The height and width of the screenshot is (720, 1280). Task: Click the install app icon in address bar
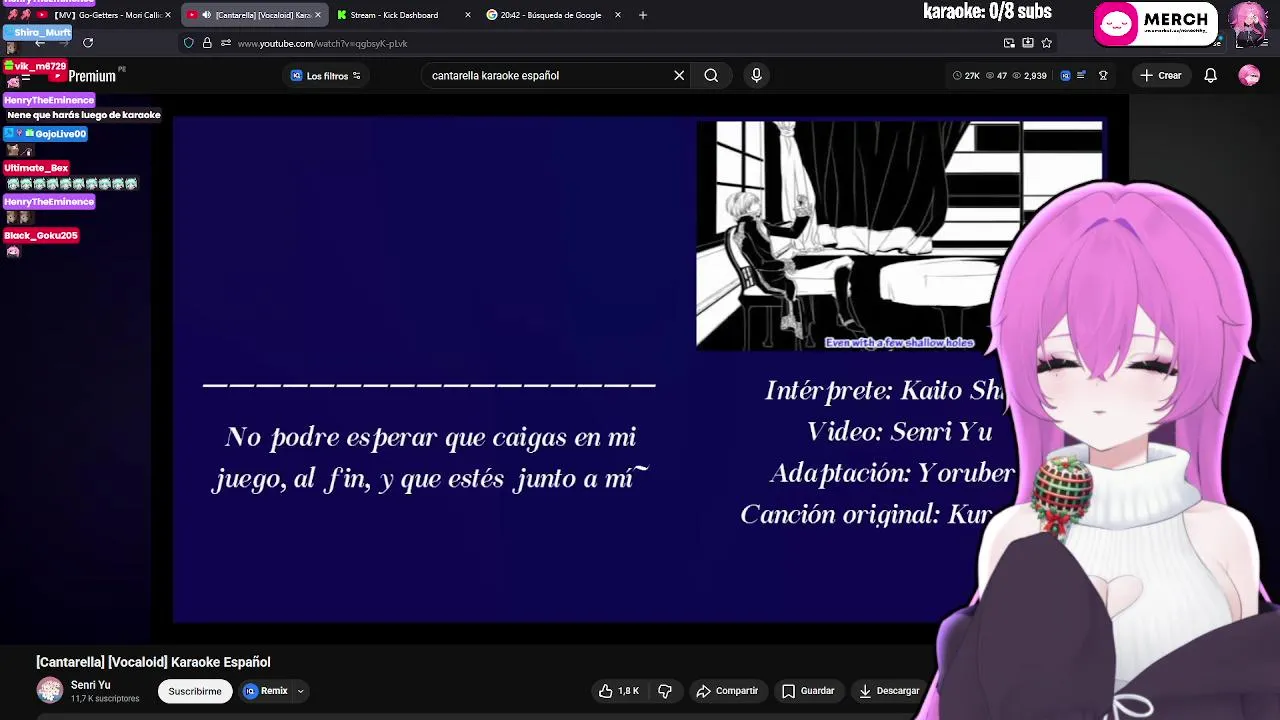[1028, 43]
